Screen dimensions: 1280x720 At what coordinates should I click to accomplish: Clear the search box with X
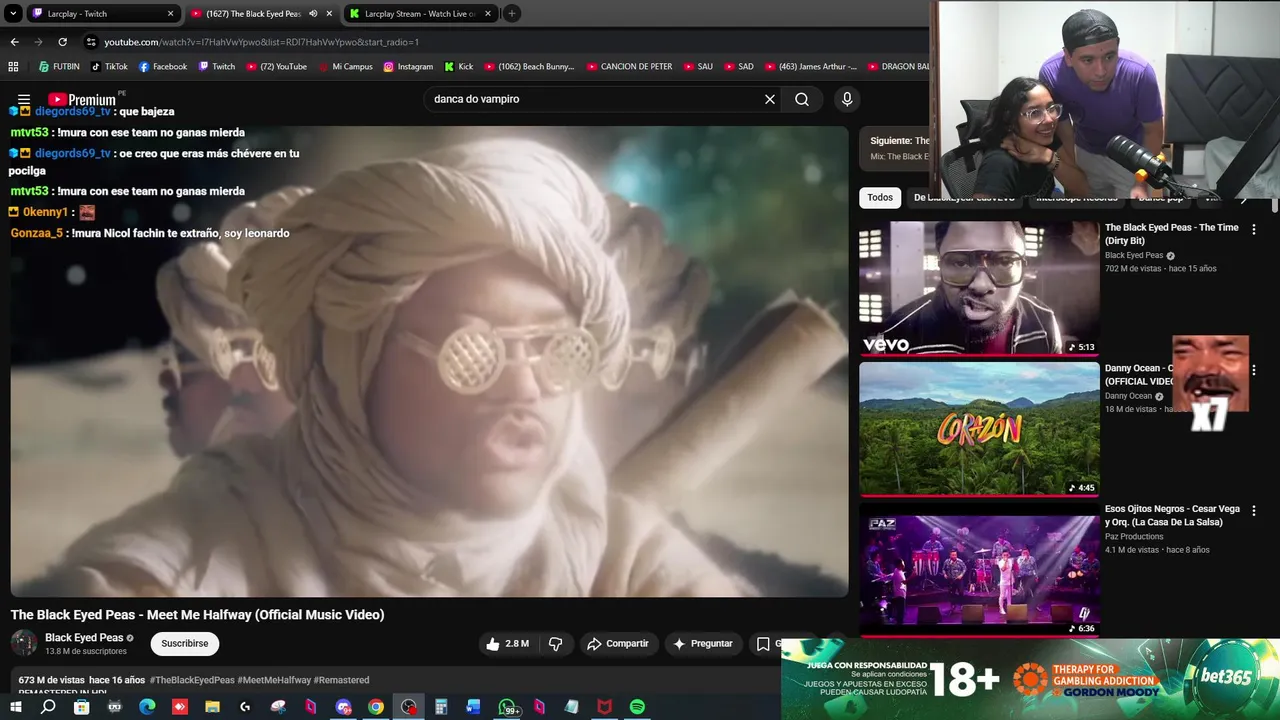click(x=770, y=99)
